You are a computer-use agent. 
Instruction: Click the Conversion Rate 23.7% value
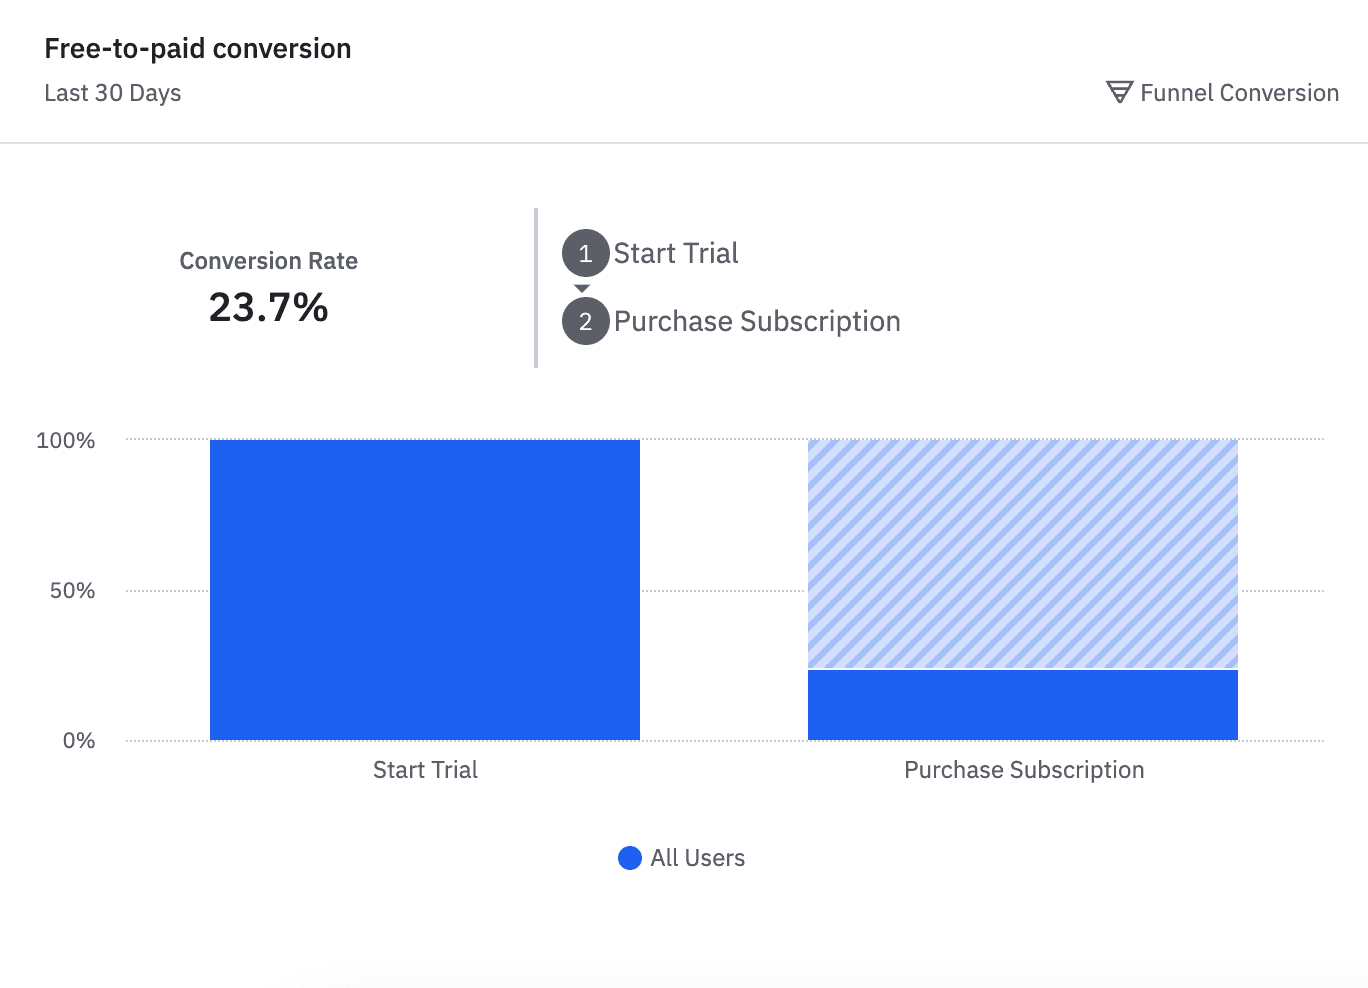click(268, 307)
